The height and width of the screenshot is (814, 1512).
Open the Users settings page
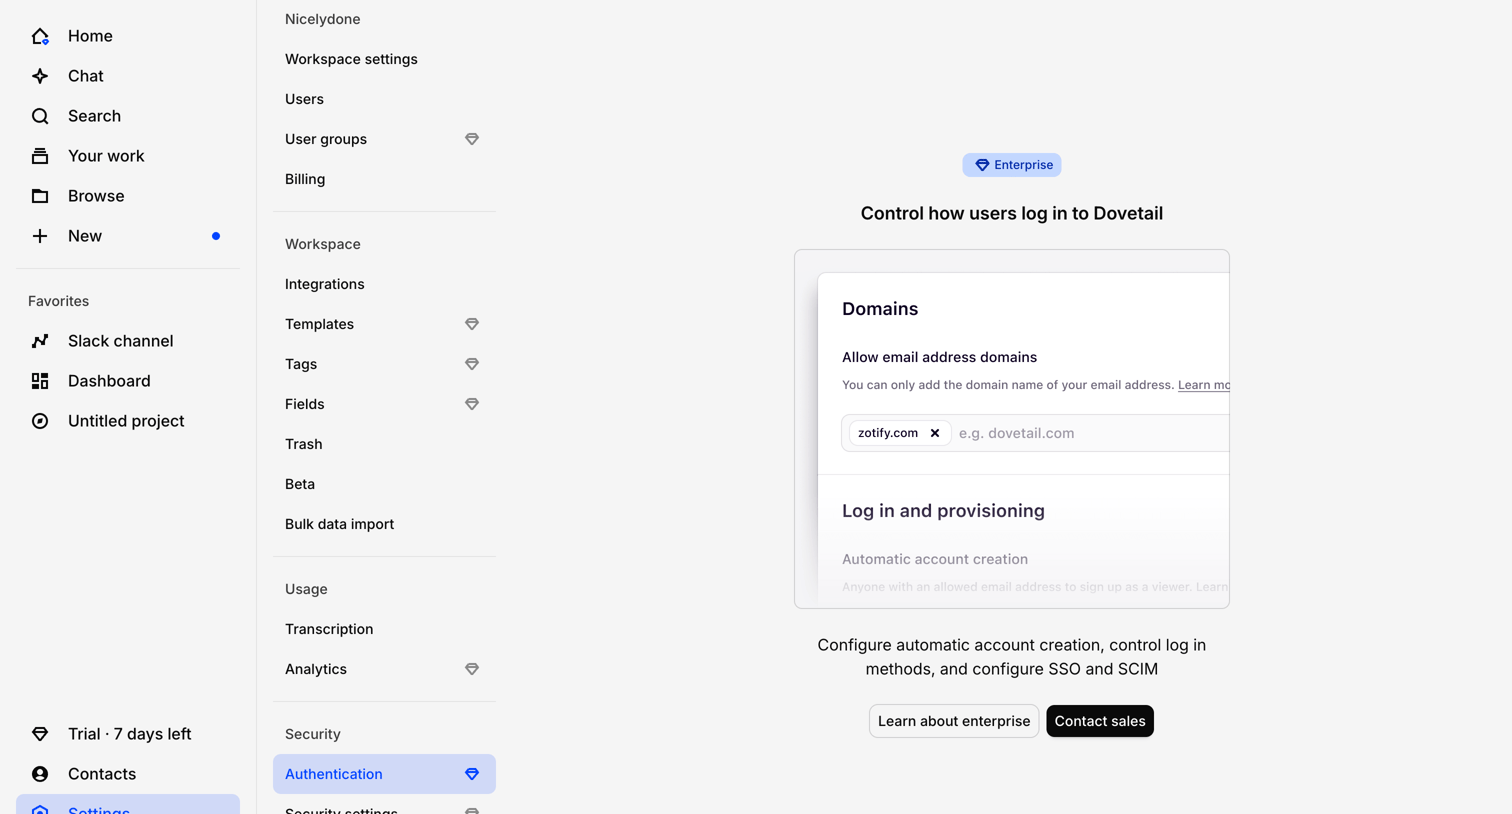pos(384,99)
